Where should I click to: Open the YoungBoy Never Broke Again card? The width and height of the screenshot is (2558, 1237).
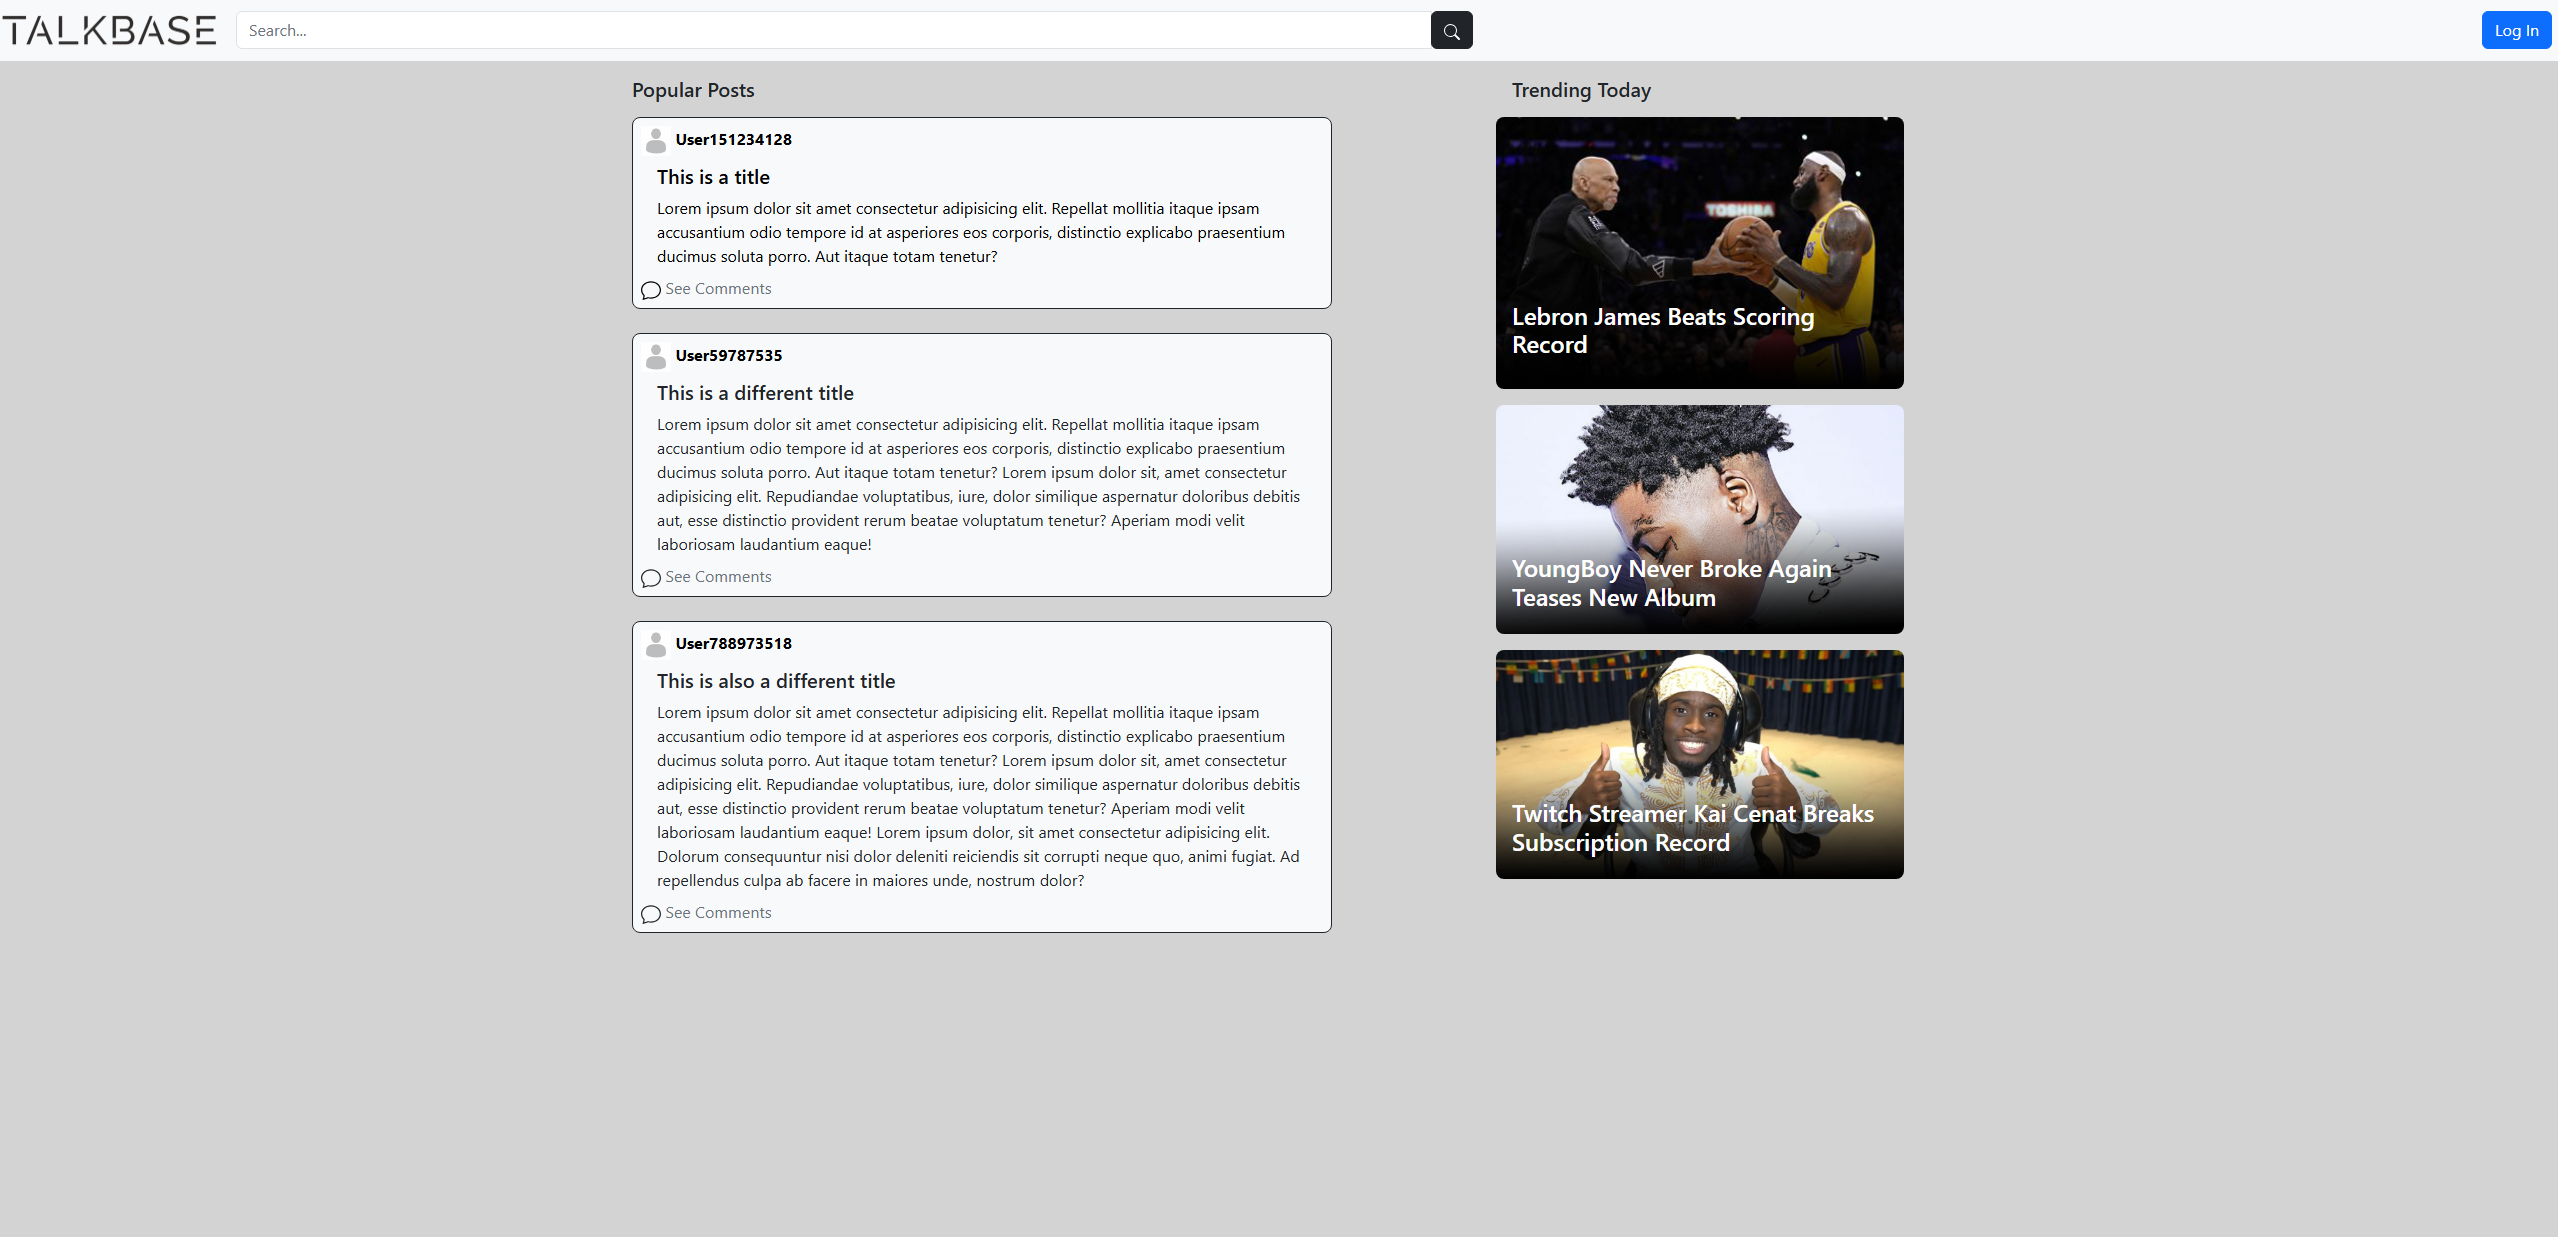[x=1699, y=519]
